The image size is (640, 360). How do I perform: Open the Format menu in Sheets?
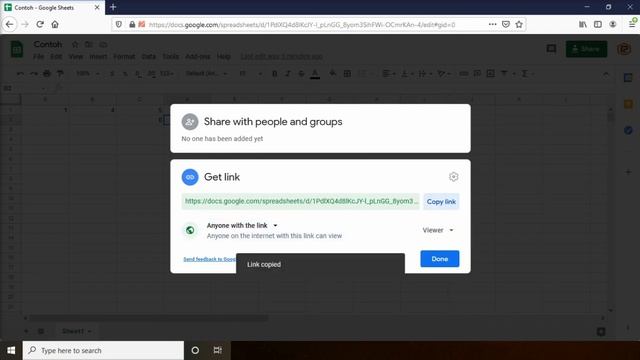click(x=124, y=56)
